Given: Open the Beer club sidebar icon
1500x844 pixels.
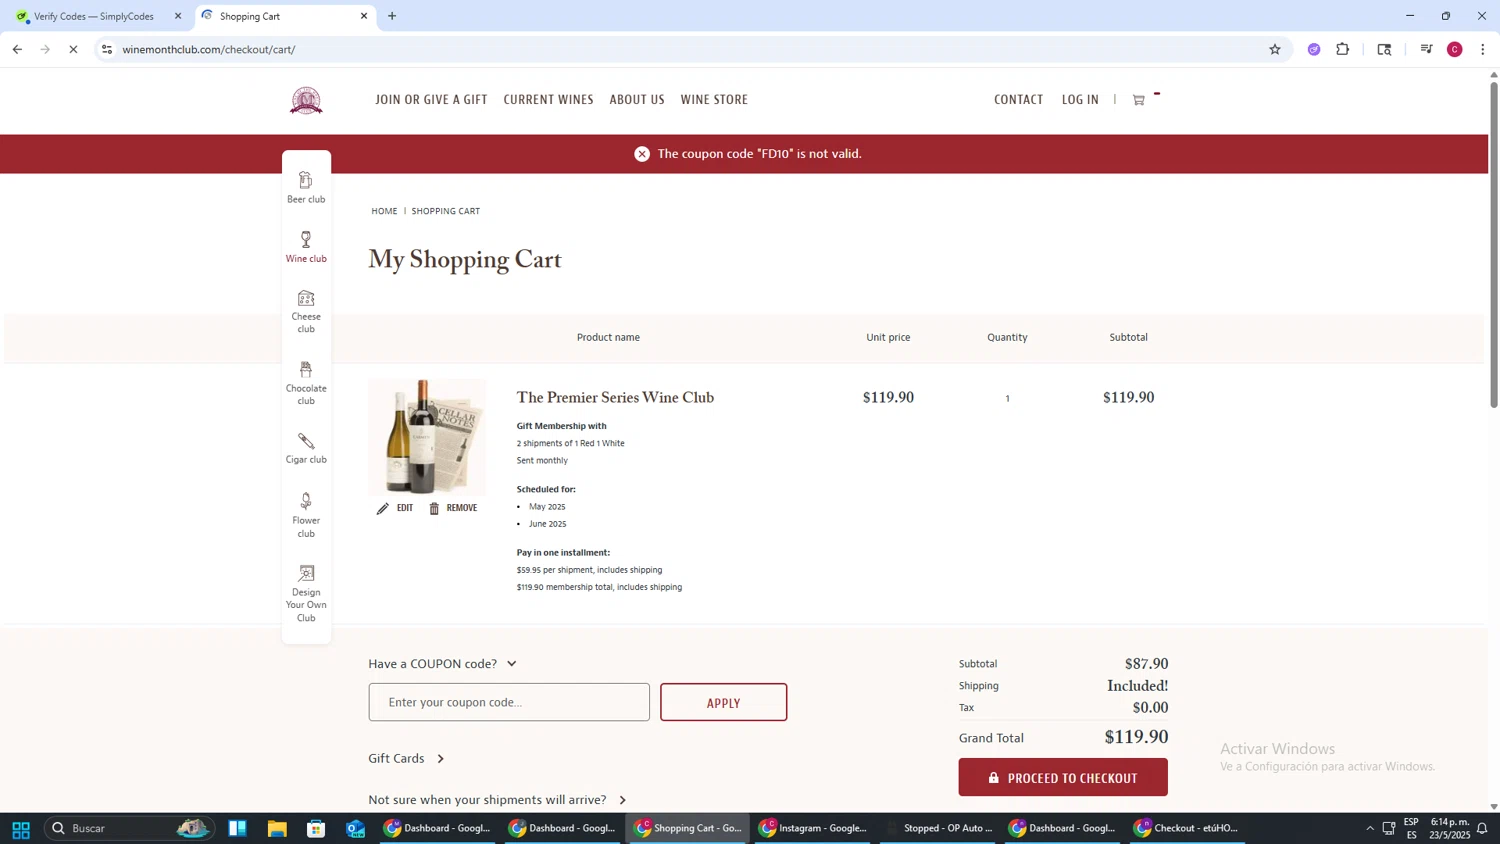Looking at the screenshot, I should [306, 187].
